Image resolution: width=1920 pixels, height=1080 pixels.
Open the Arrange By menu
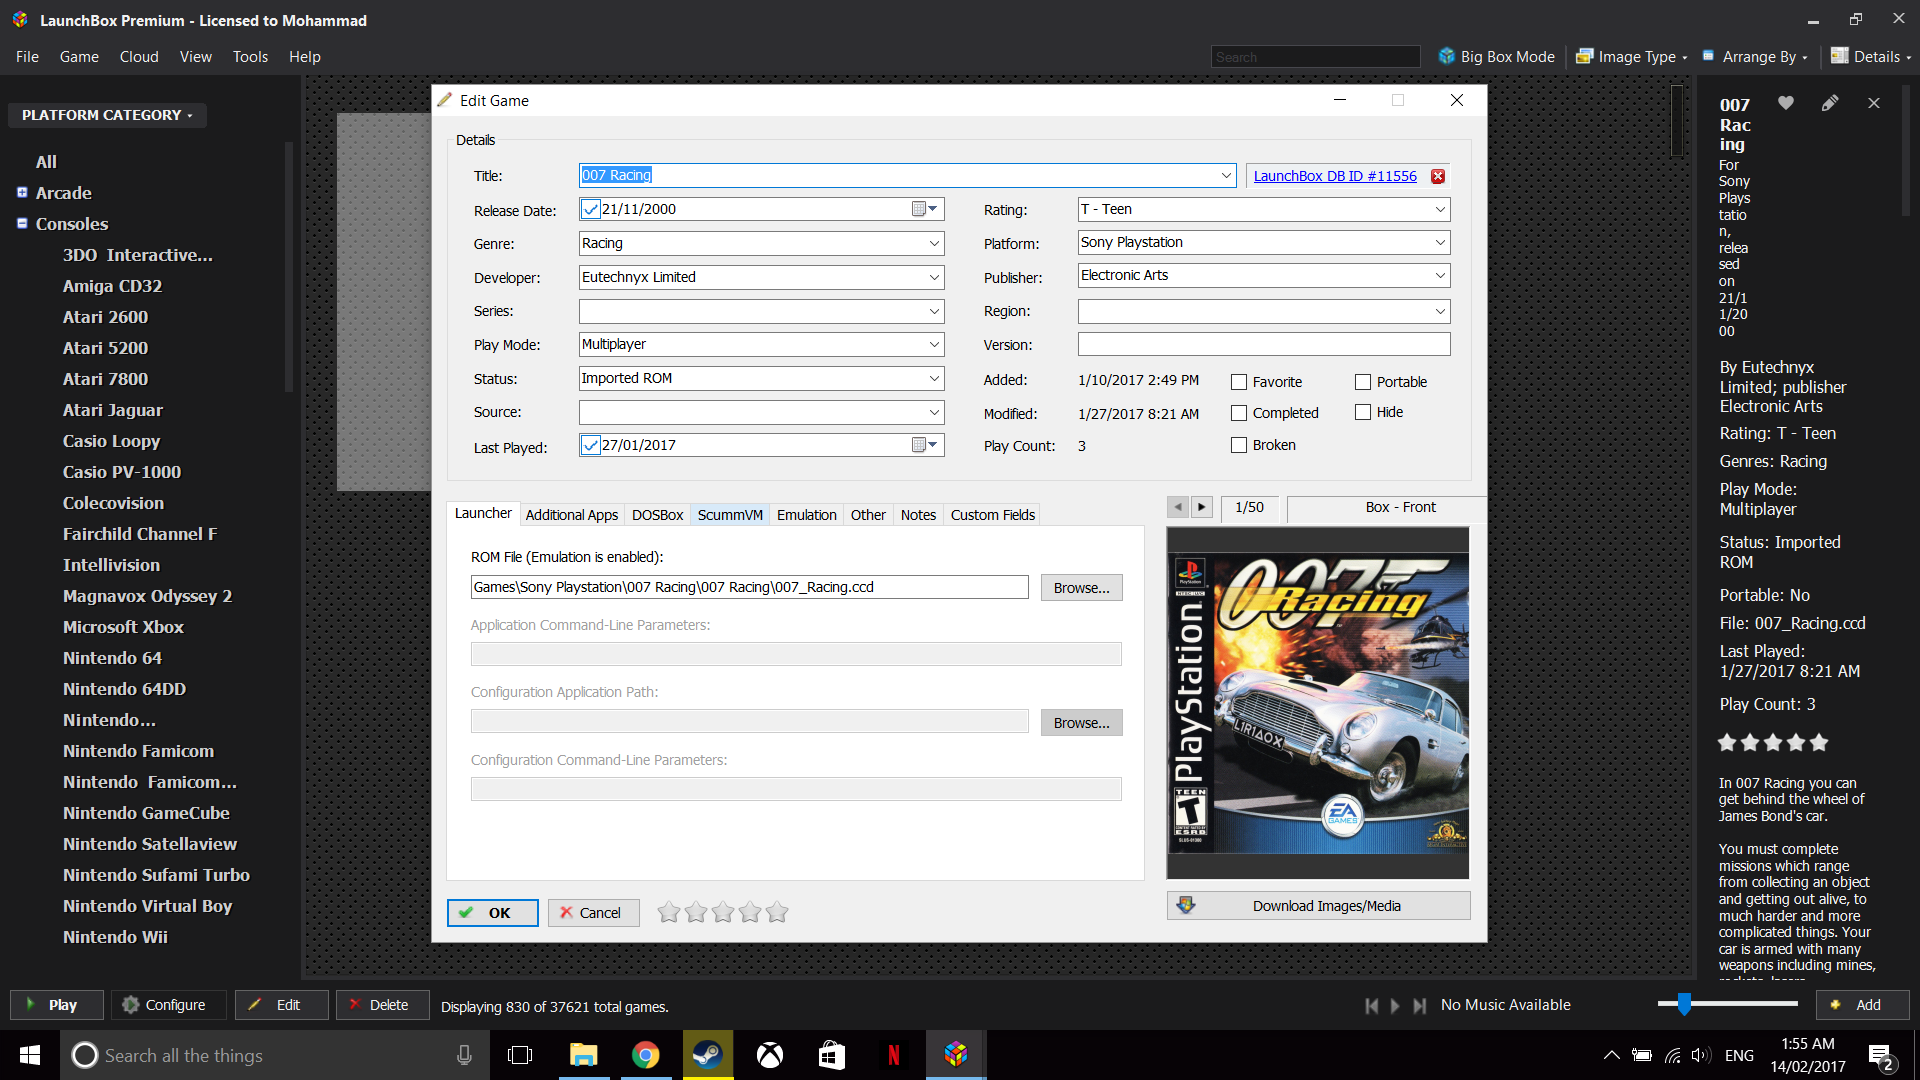click(1756, 57)
